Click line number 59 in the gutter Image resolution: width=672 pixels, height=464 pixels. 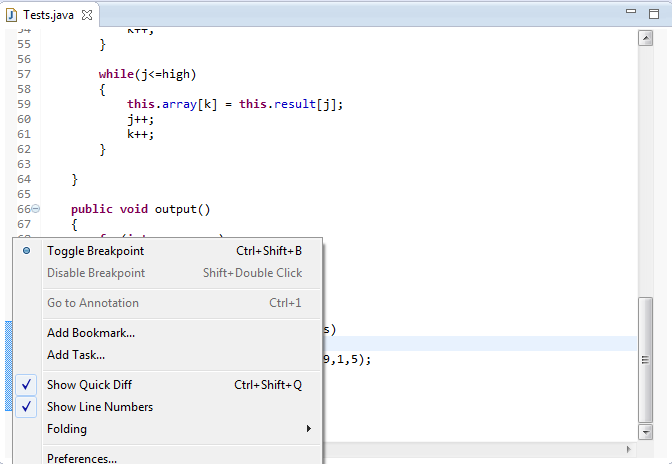click(x=24, y=104)
